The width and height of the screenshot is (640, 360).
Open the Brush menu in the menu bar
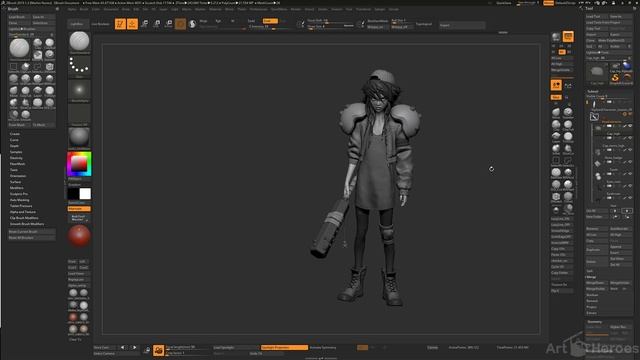(x=84, y=9)
